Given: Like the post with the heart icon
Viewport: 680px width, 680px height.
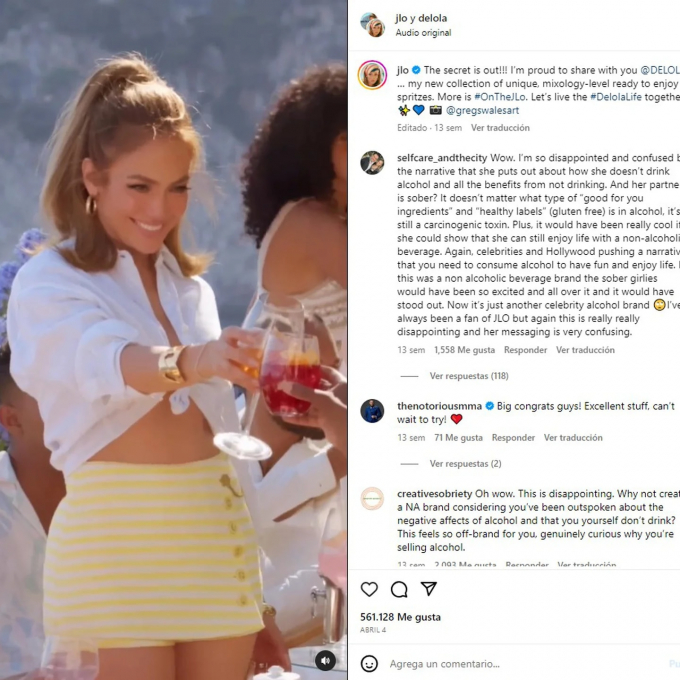Looking at the screenshot, I should (x=369, y=589).
